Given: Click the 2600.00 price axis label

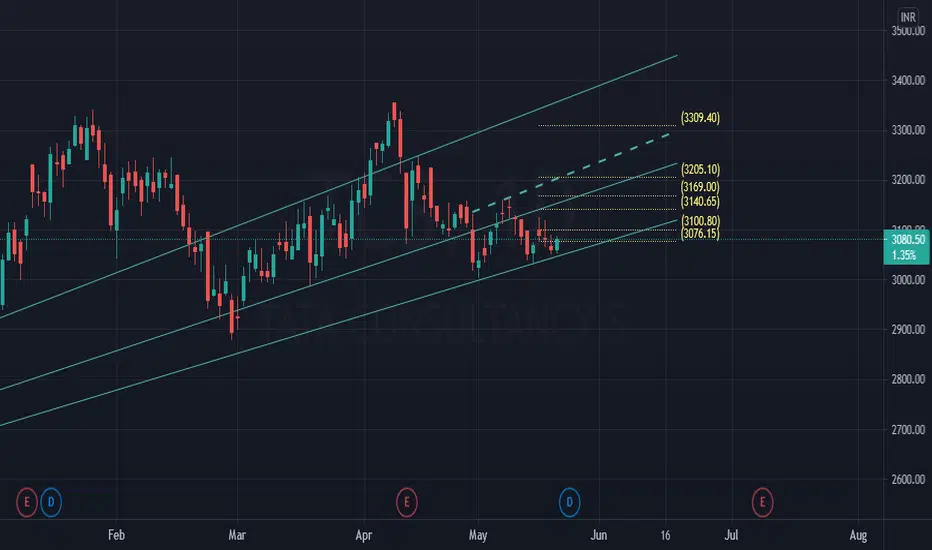Looking at the screenshot, I should [908, 479].
